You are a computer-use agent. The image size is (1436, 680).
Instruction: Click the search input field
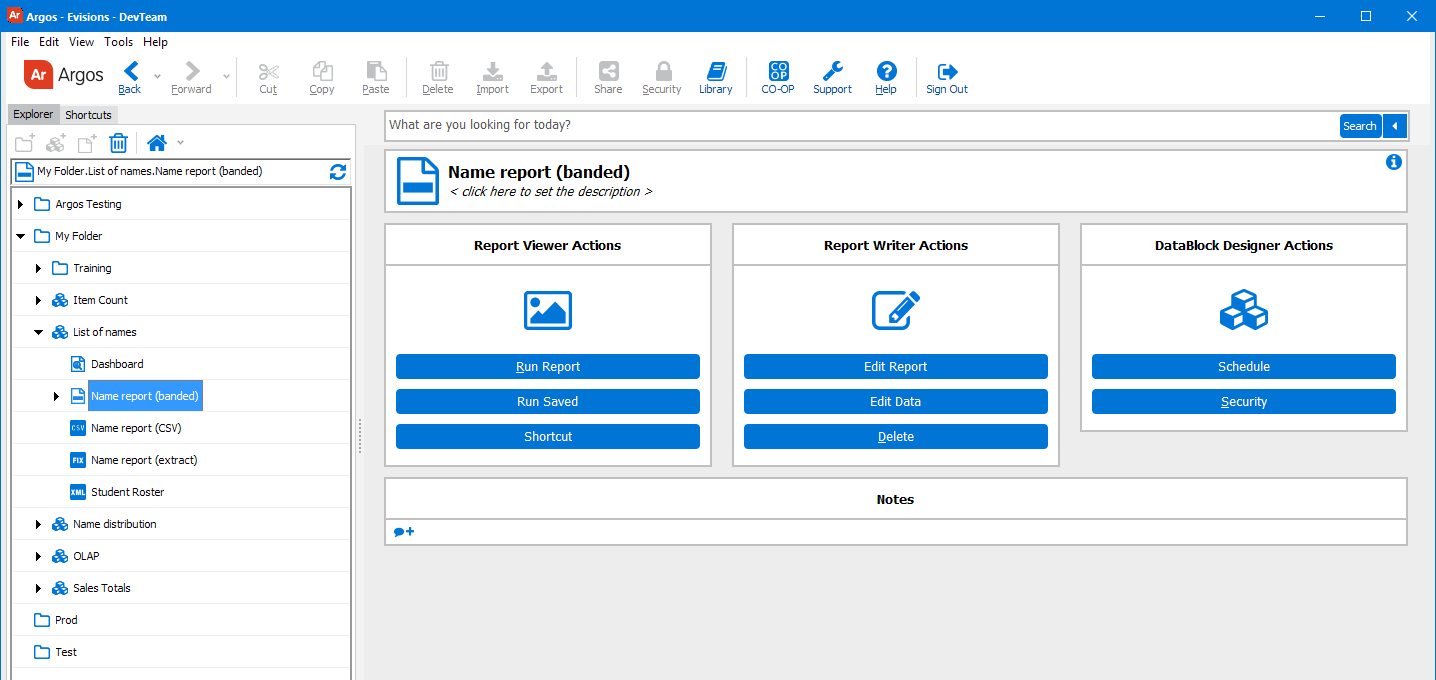tap(862, 126)
